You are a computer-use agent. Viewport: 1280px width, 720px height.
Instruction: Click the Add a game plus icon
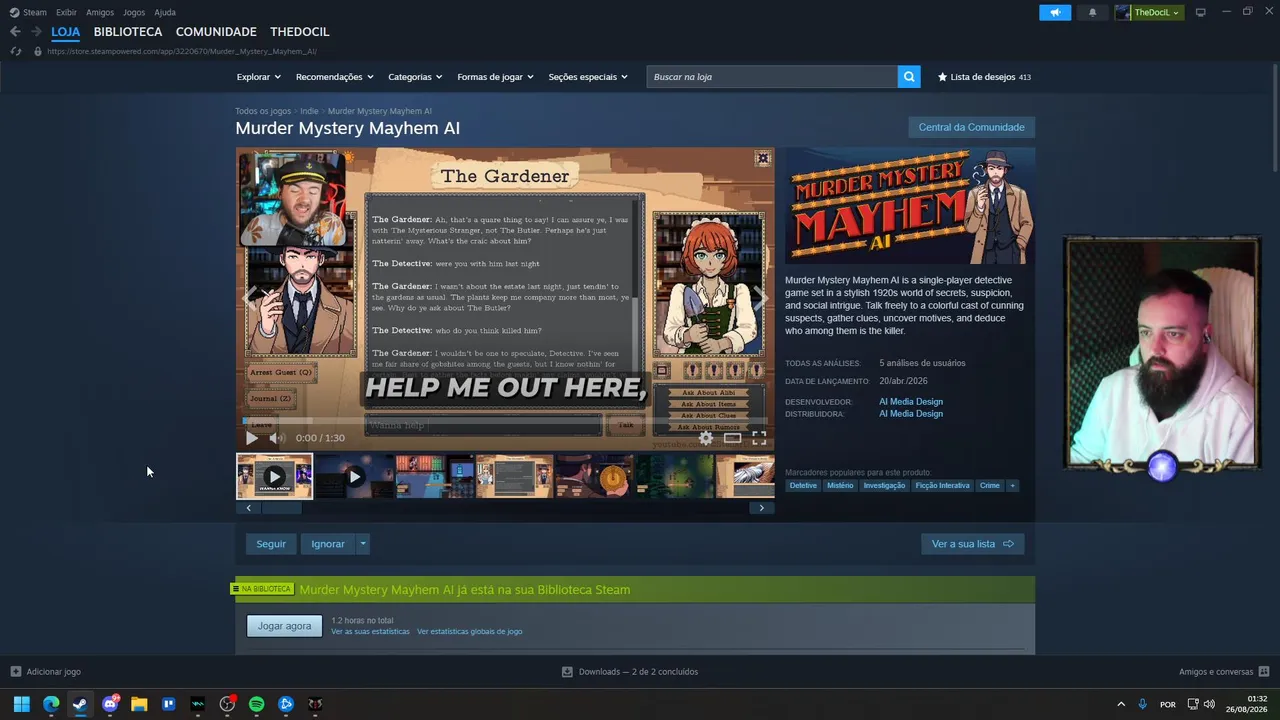pos(16,672)
